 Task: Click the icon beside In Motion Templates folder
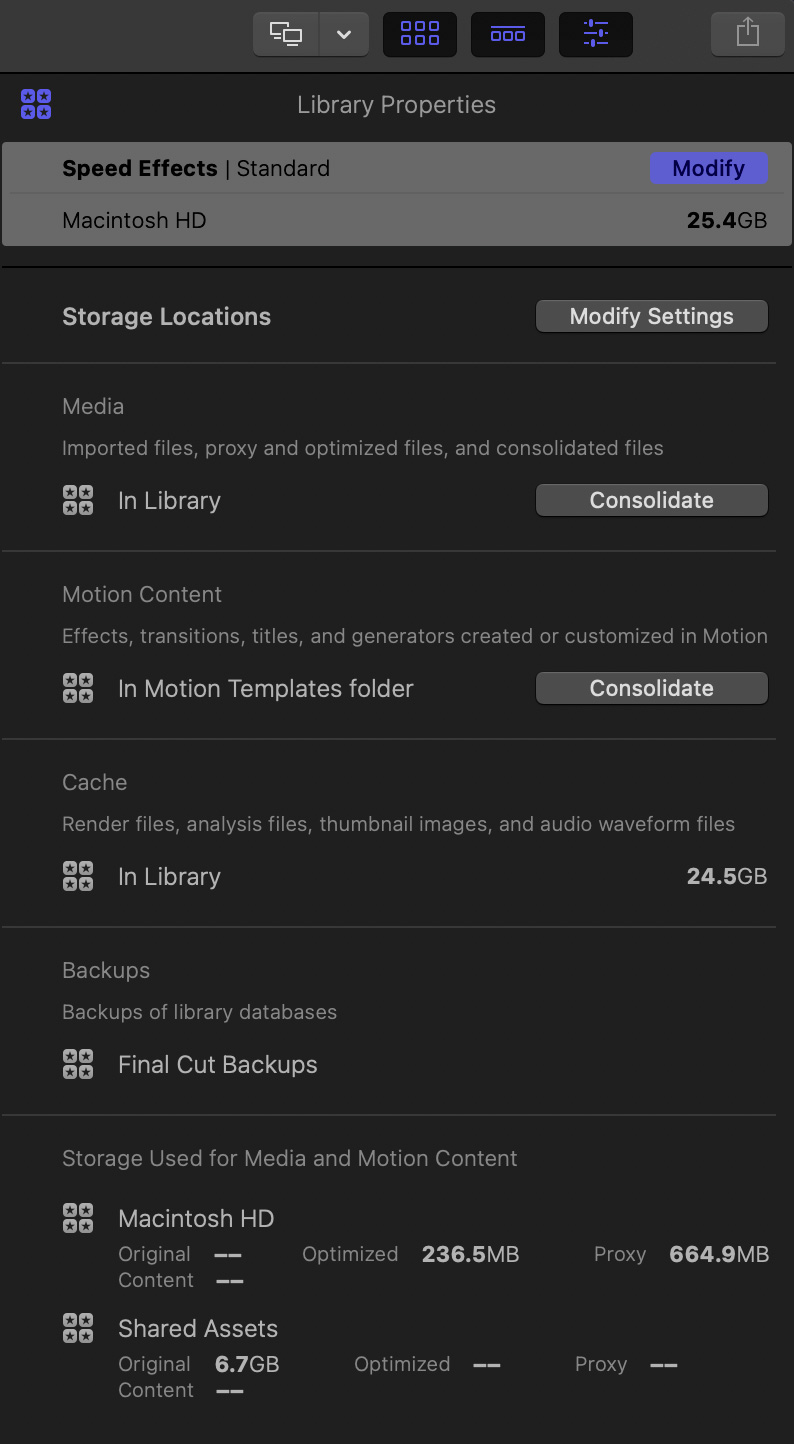[78, 688]
